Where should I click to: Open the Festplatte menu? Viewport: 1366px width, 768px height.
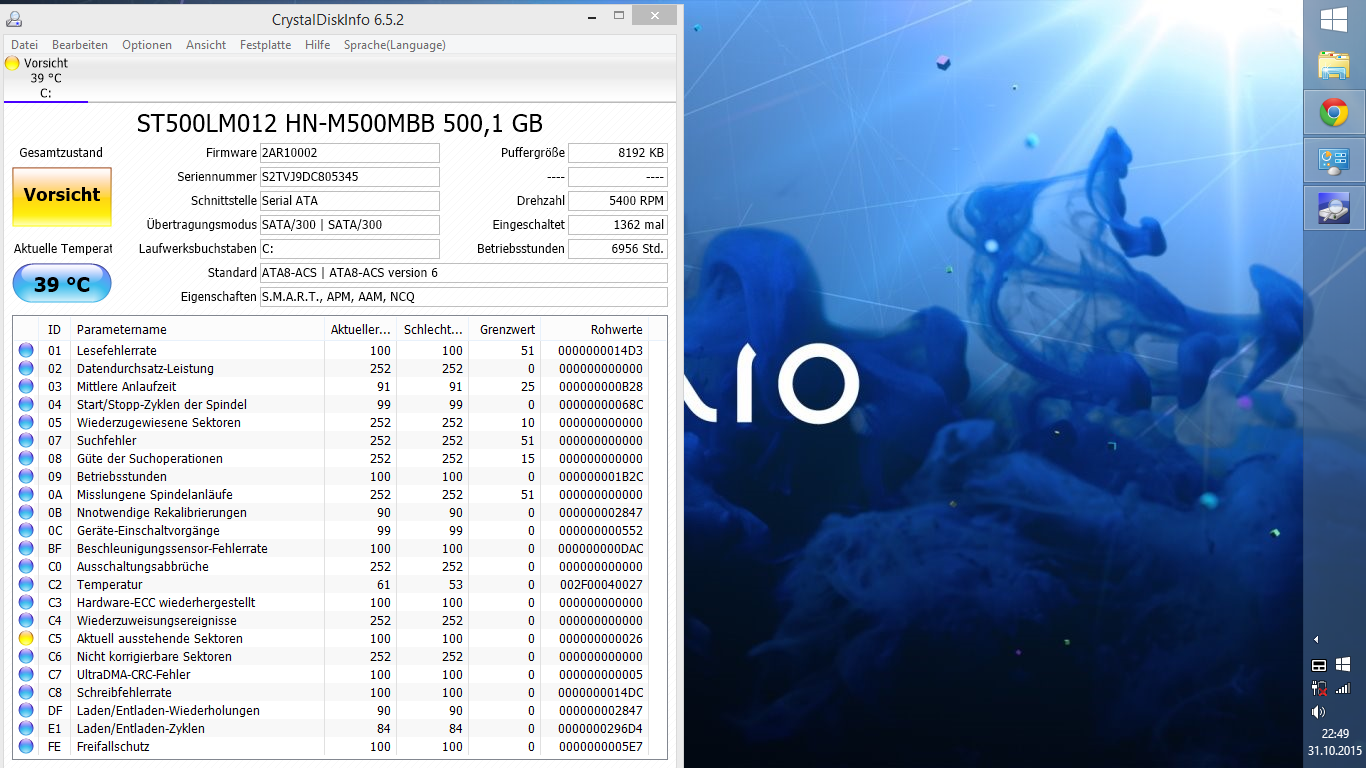(266, 45)
